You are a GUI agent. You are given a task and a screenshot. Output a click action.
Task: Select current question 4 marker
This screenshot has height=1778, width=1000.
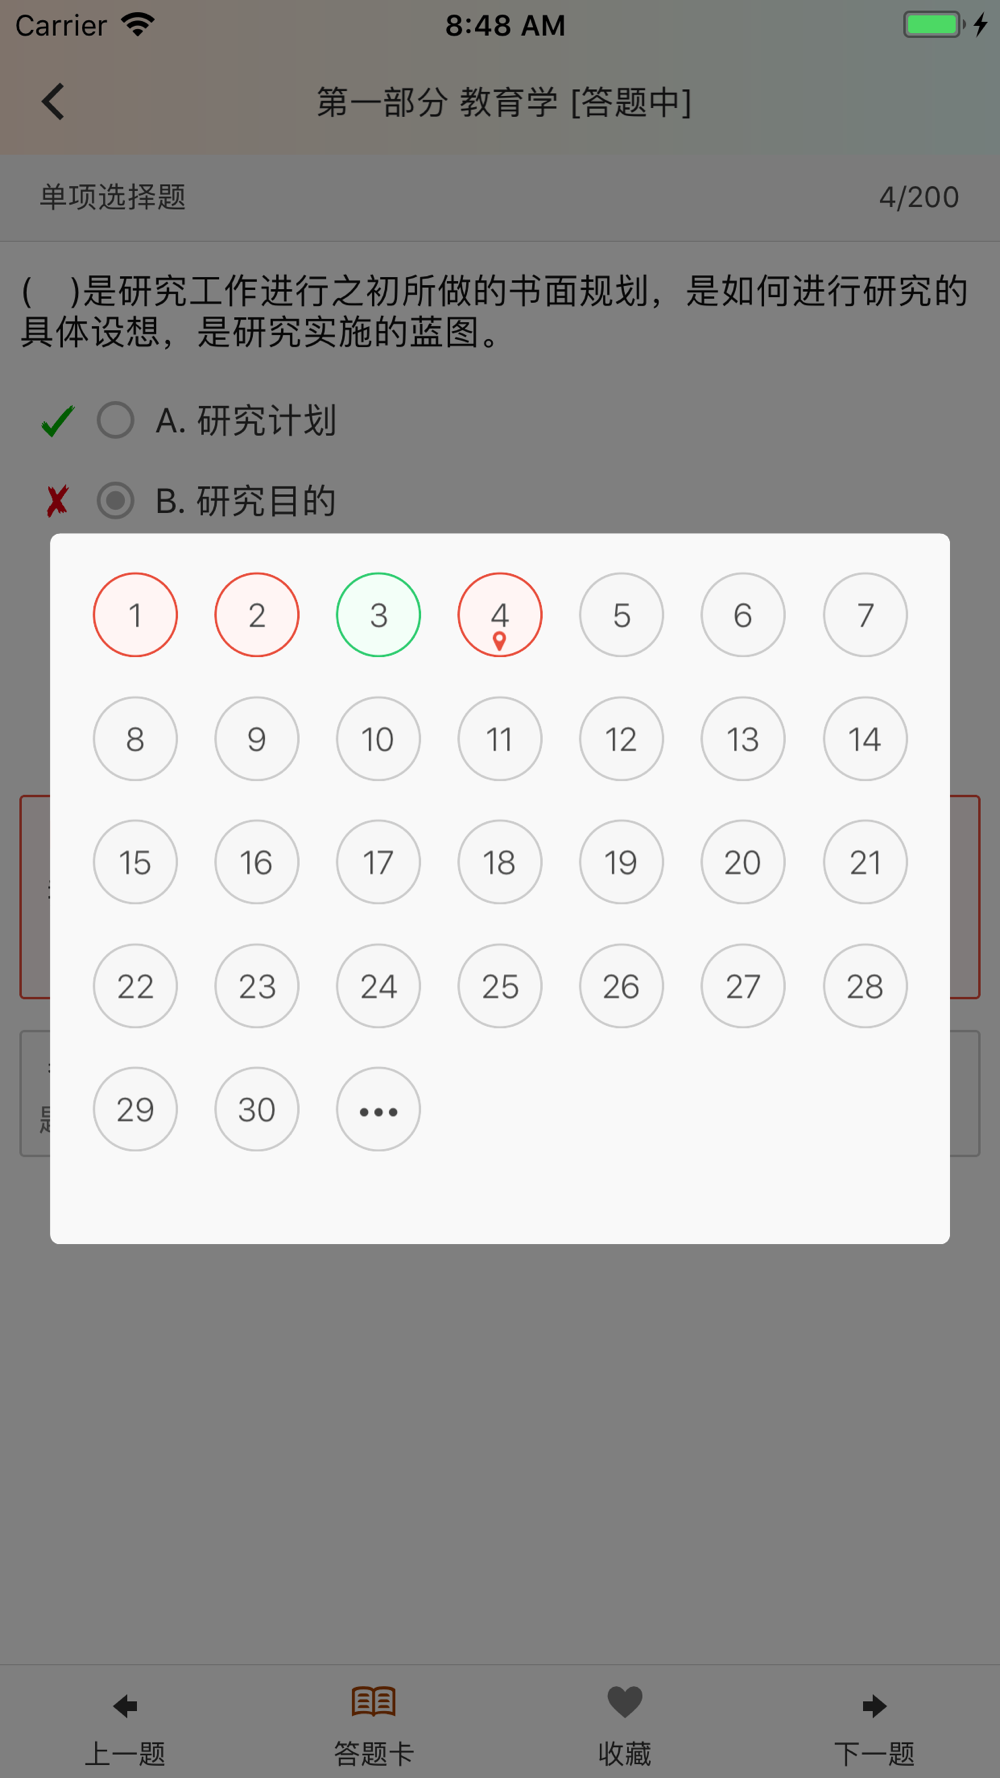click(x=500, y=615)
